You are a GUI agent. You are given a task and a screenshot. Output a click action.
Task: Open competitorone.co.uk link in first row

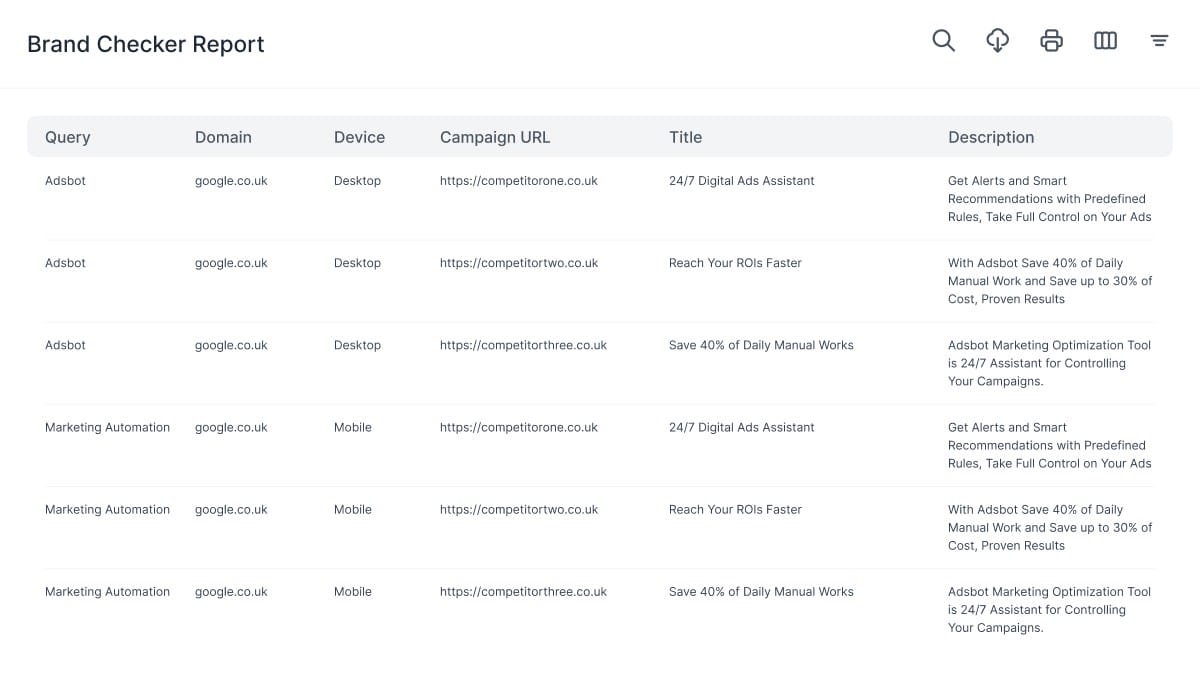click(518, 181)
